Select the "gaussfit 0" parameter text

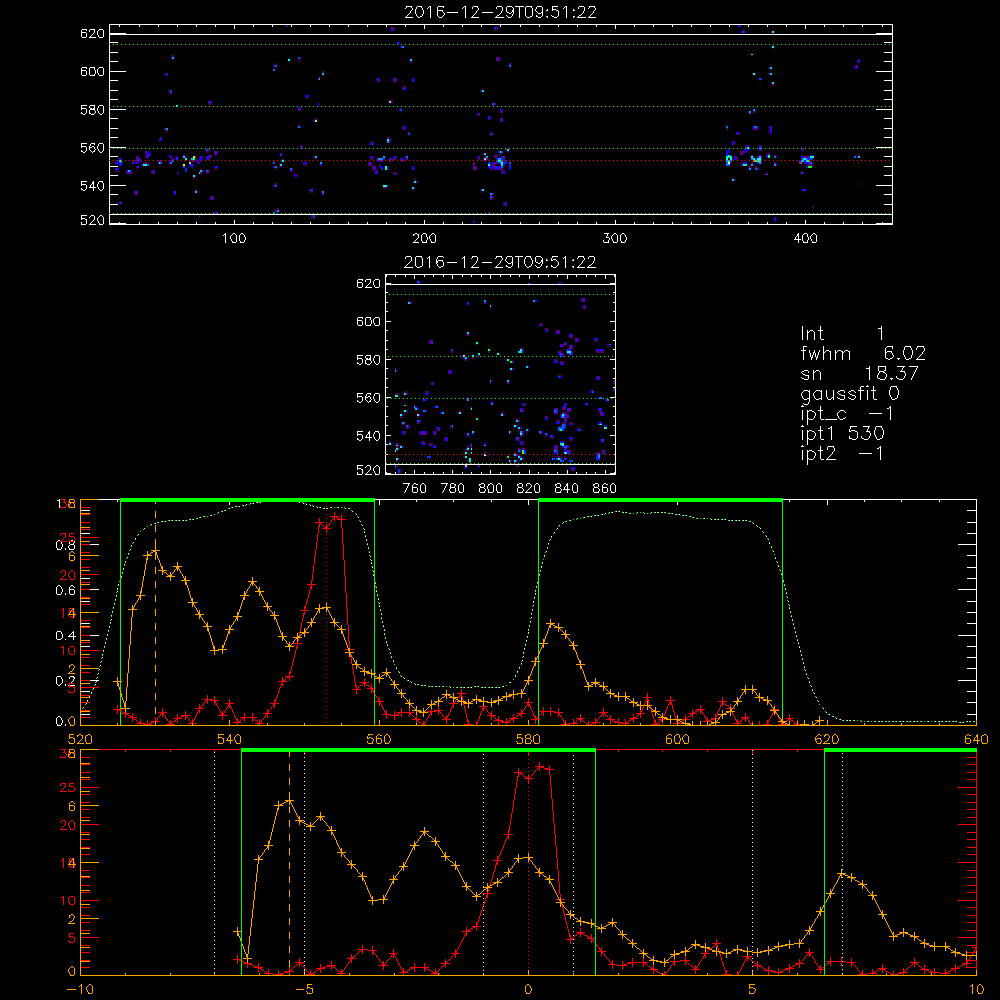(x=850, y=394)
